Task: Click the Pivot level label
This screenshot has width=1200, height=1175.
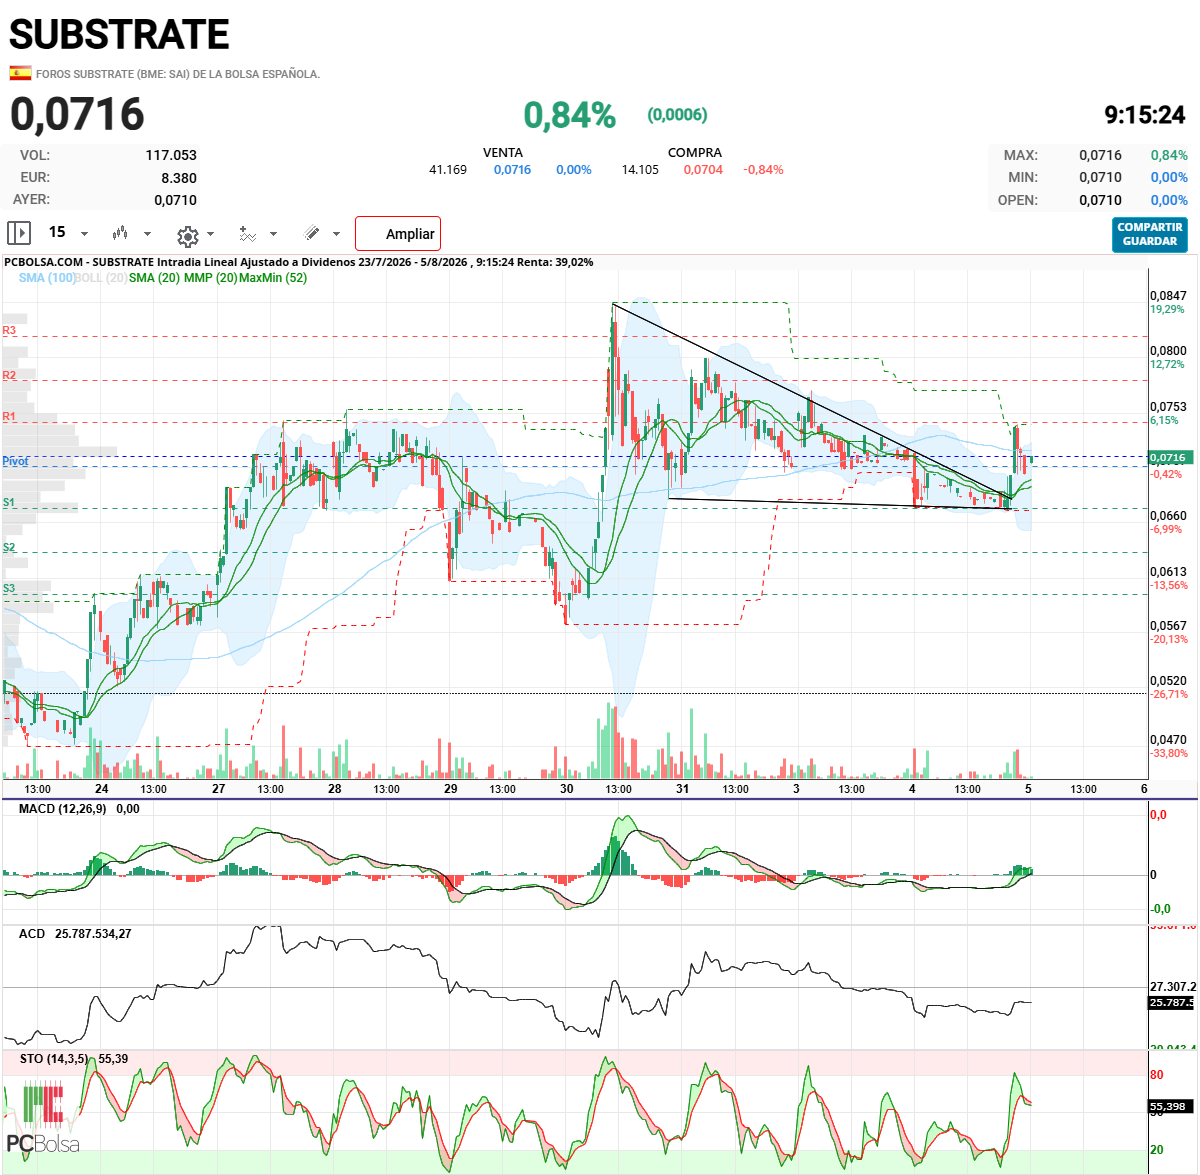Action: coord(15,461)
